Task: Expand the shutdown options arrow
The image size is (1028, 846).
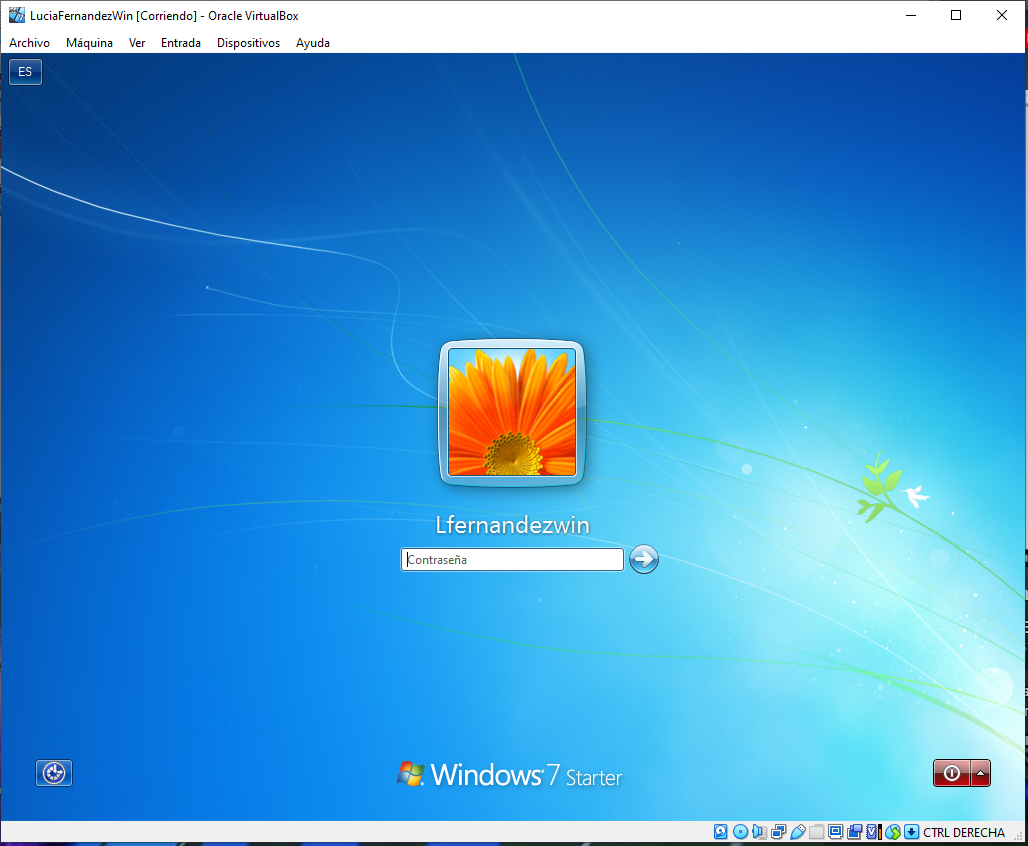Action: (x=981, y=773)
